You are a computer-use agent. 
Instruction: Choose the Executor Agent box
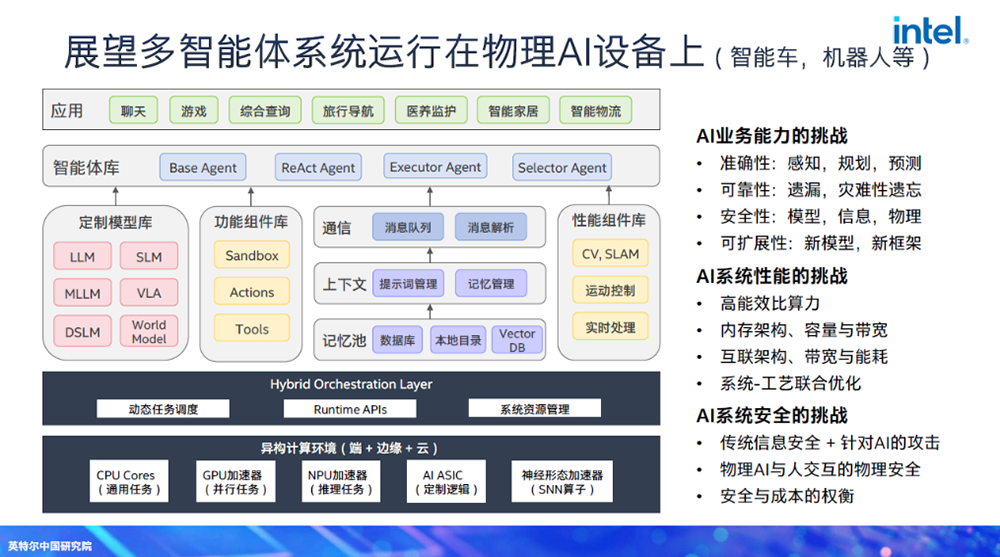(x=435, y=168)
